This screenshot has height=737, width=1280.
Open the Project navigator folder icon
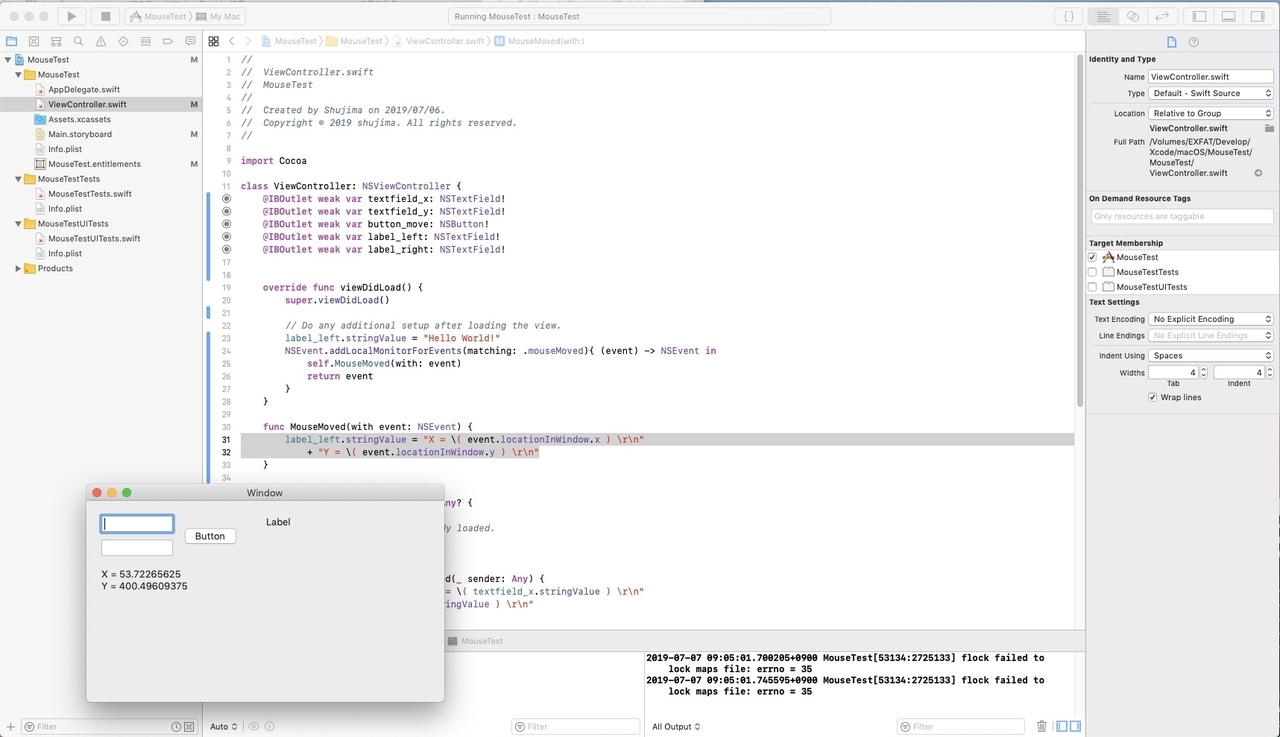(x=12, y=41)
